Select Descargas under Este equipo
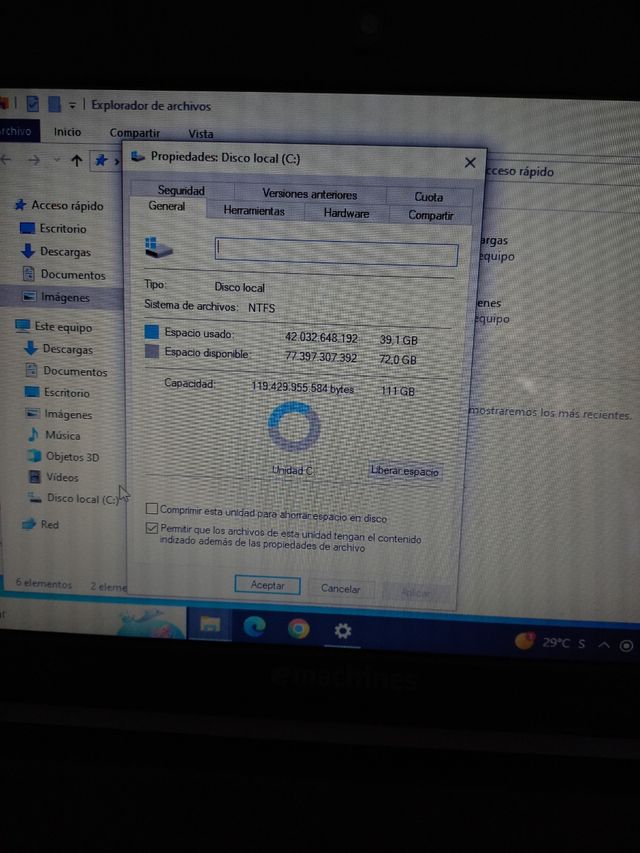This screenshot has width=640, height=853. click(x=59, y=349)
